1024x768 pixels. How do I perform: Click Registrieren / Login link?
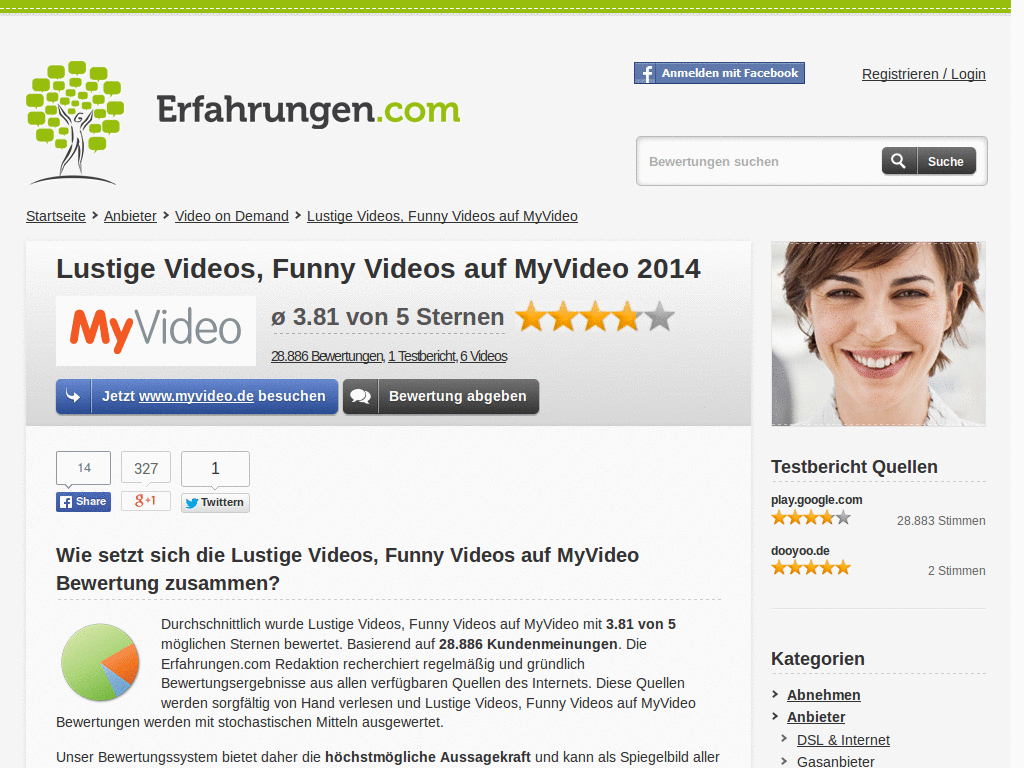923,74
